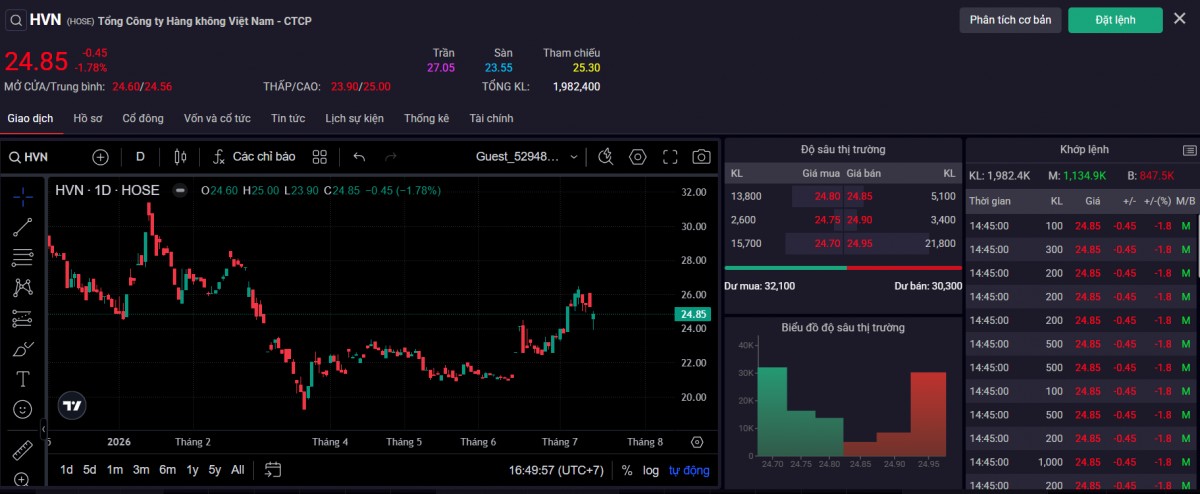Open the Tài chính tab
The width and height of the screenshot is (1200, 494).
(x=491, y=118)
